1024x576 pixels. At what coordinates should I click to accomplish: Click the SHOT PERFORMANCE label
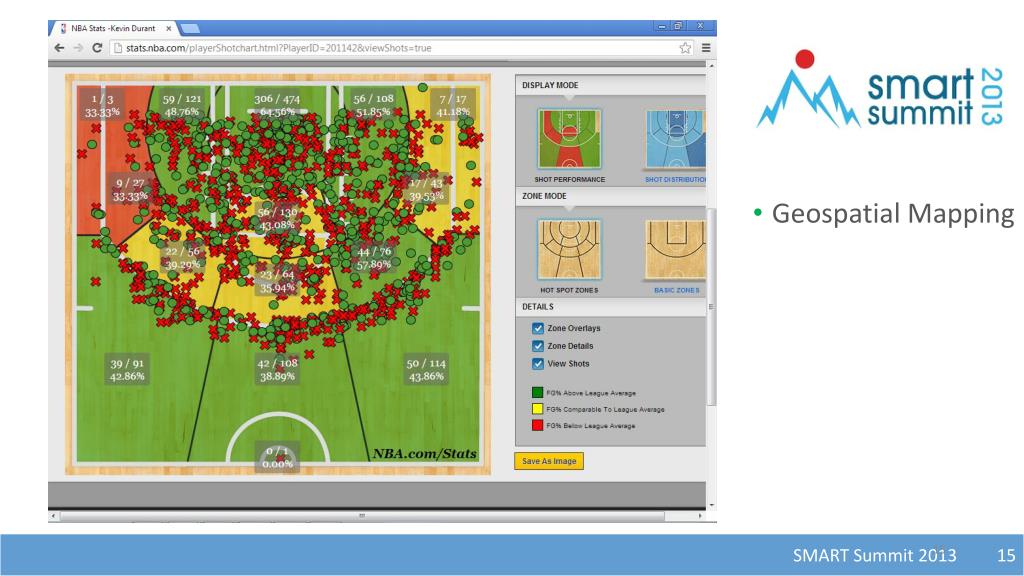click(569, 180)
